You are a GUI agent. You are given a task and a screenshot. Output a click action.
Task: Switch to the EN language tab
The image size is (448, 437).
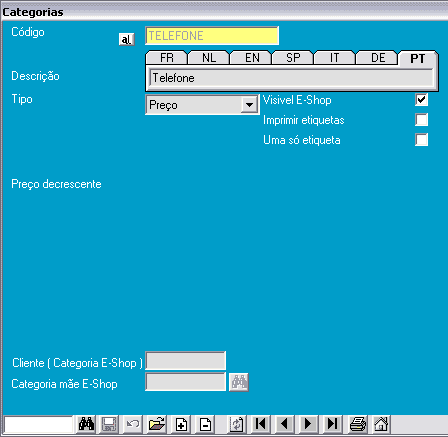[252, 58]
